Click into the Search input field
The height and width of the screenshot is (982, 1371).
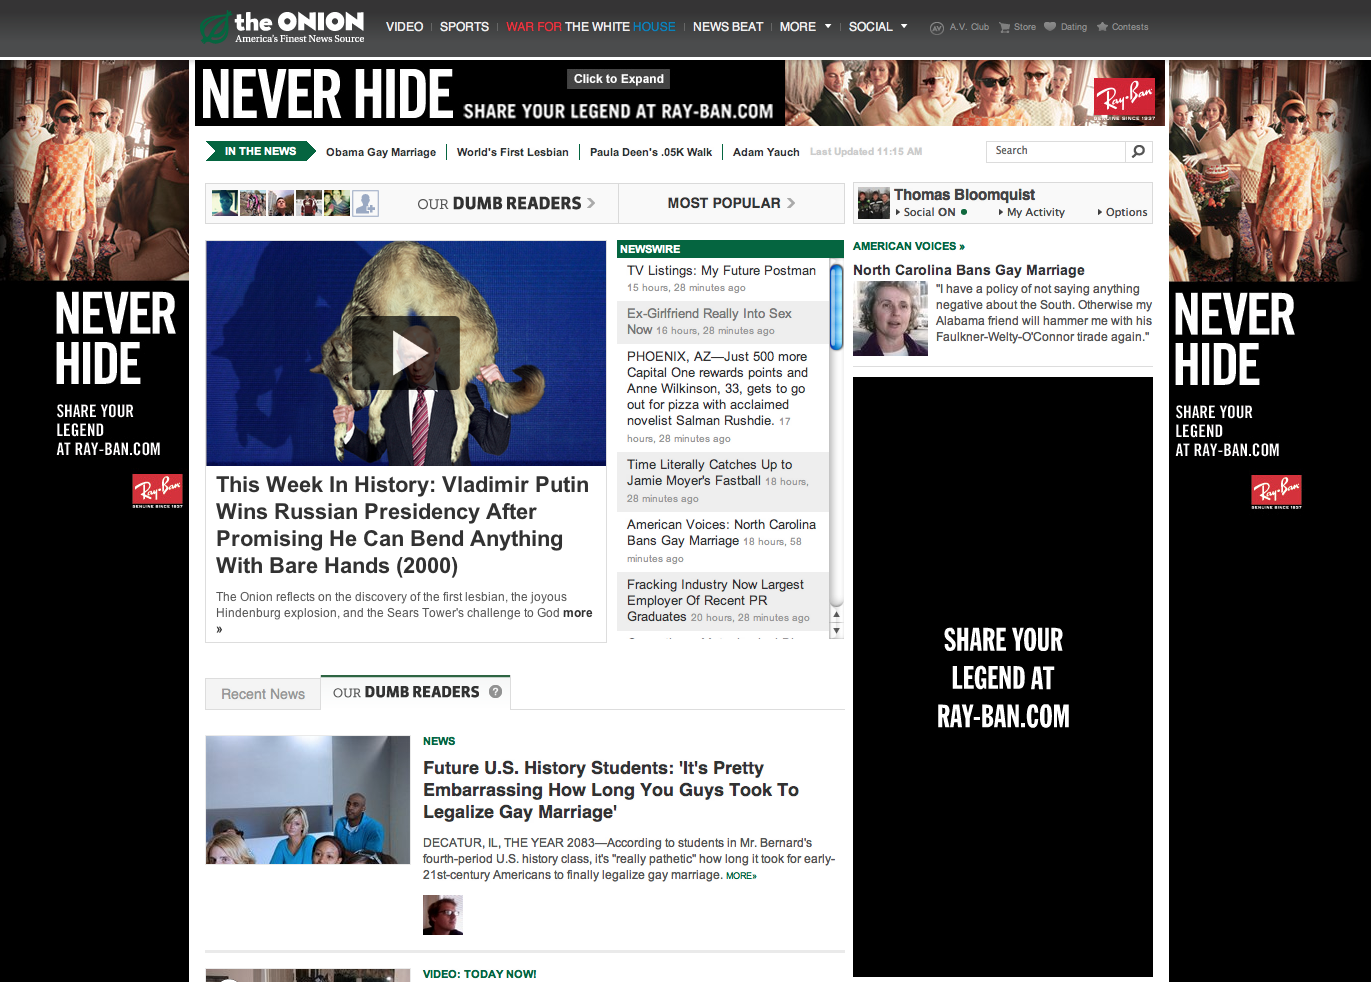(1057, 151)
